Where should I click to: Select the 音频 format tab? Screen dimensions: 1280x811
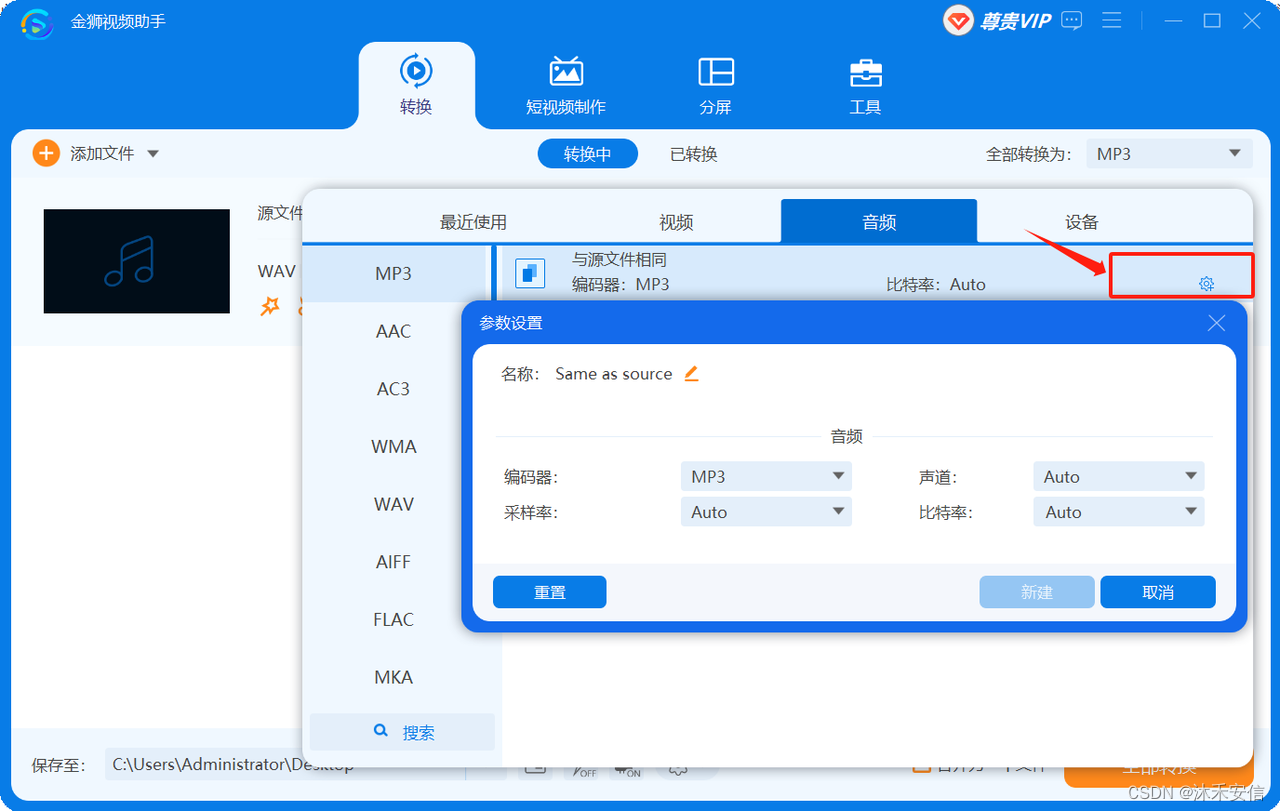coord(879,221)
